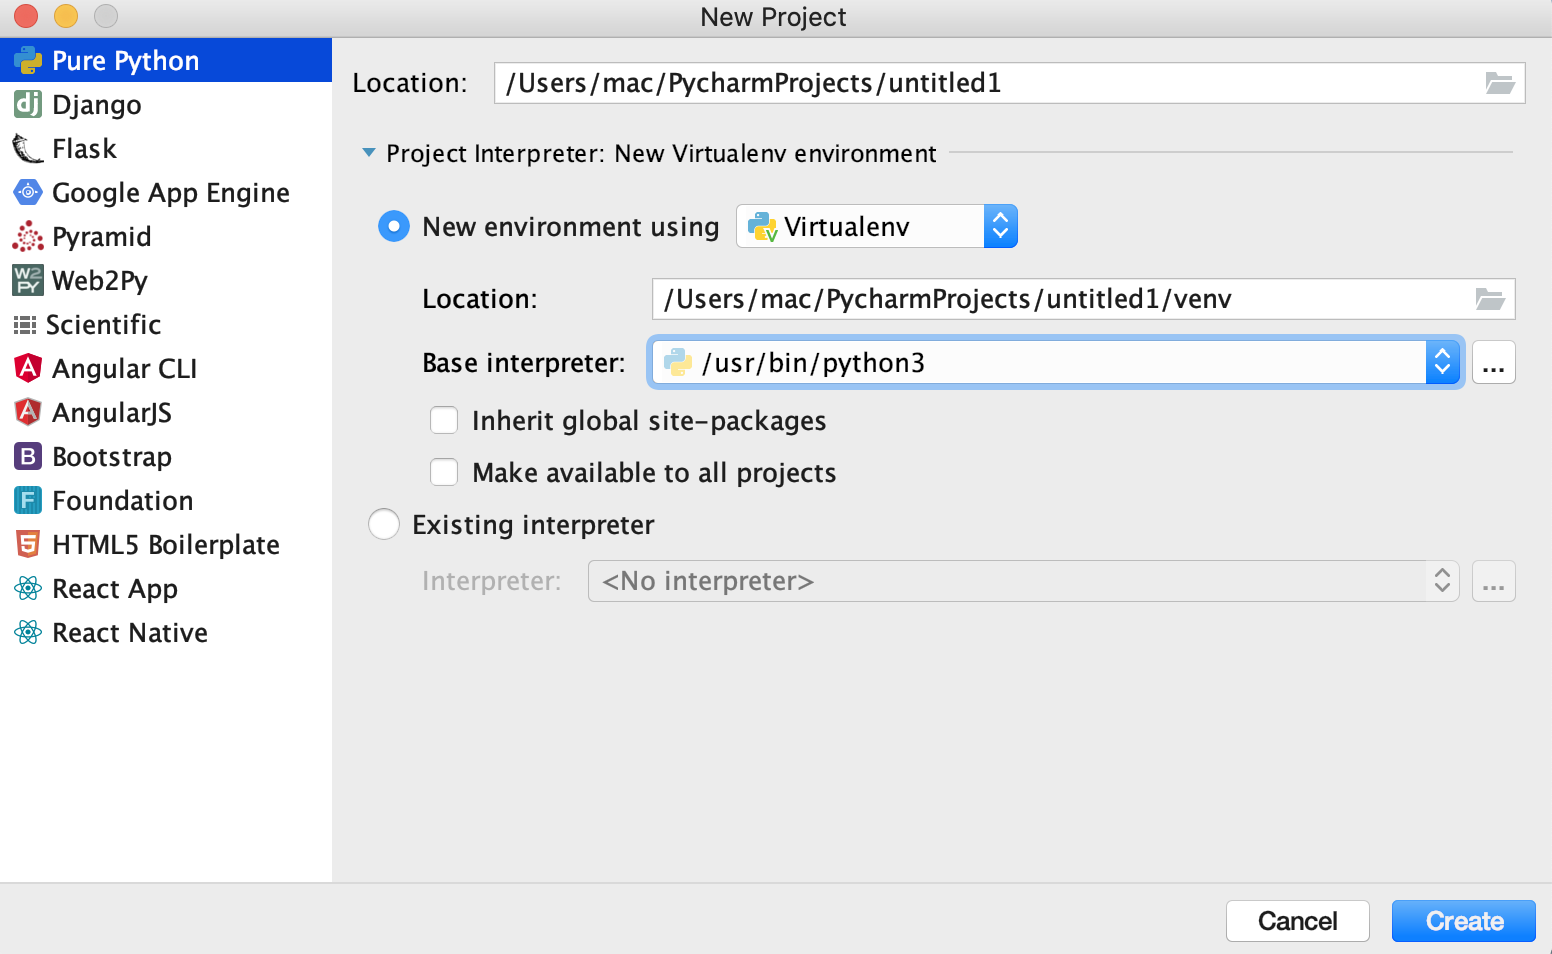Click the Django project icon
Viewport: 1552px width, 954px height.
coord(28,104)
